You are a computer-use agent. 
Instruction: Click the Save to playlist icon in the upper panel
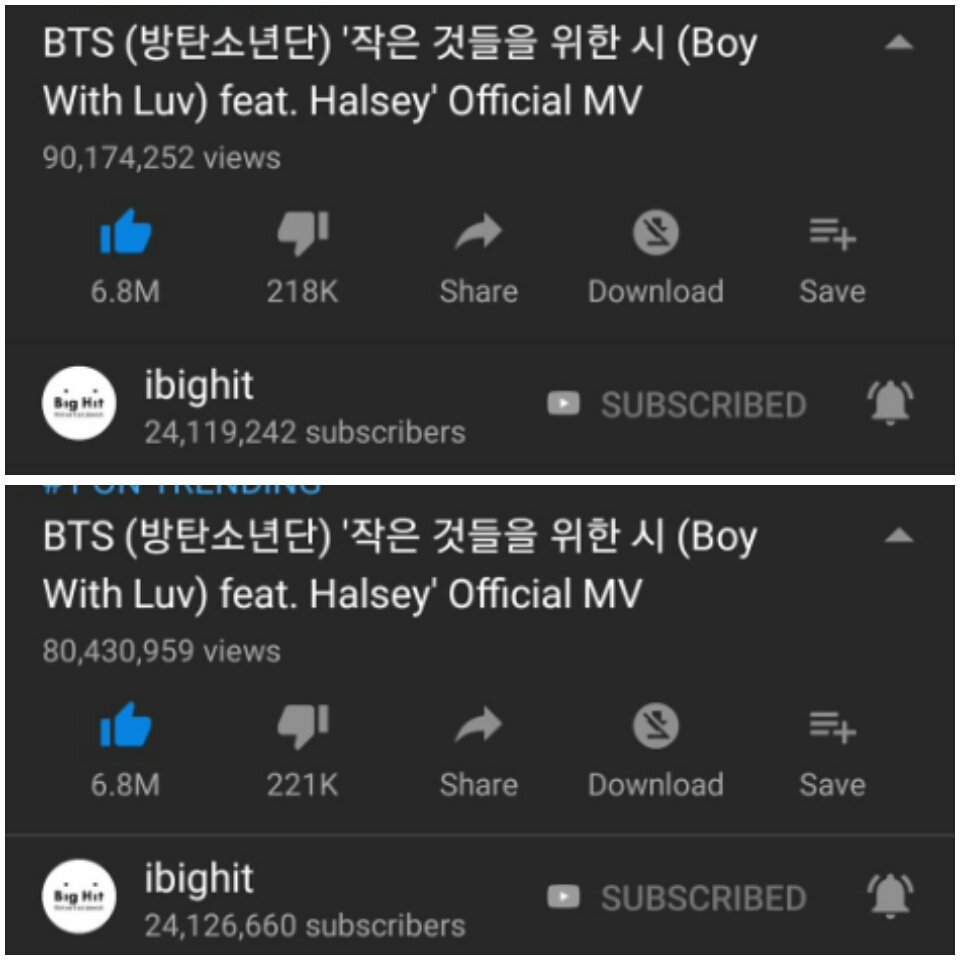tap(833, 234)
